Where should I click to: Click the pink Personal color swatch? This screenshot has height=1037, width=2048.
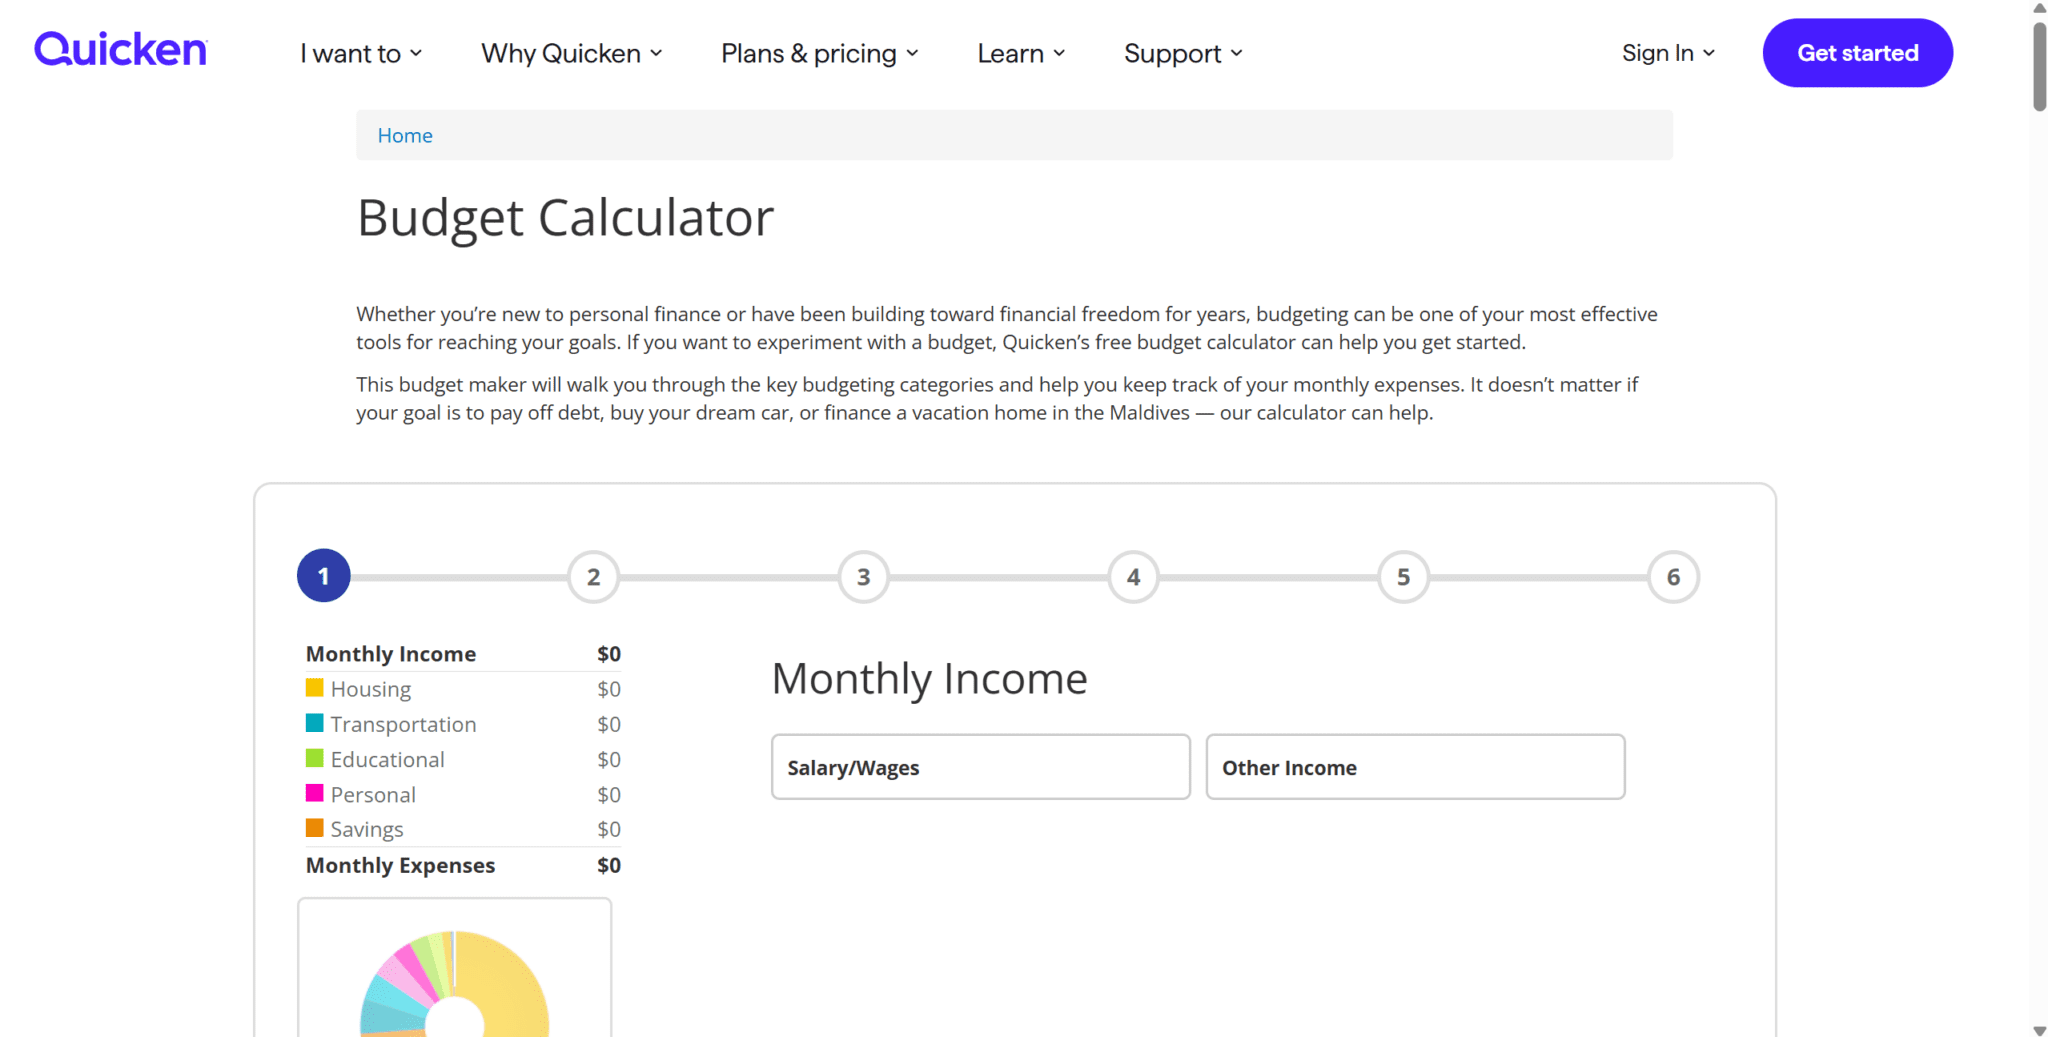[314, 793]
